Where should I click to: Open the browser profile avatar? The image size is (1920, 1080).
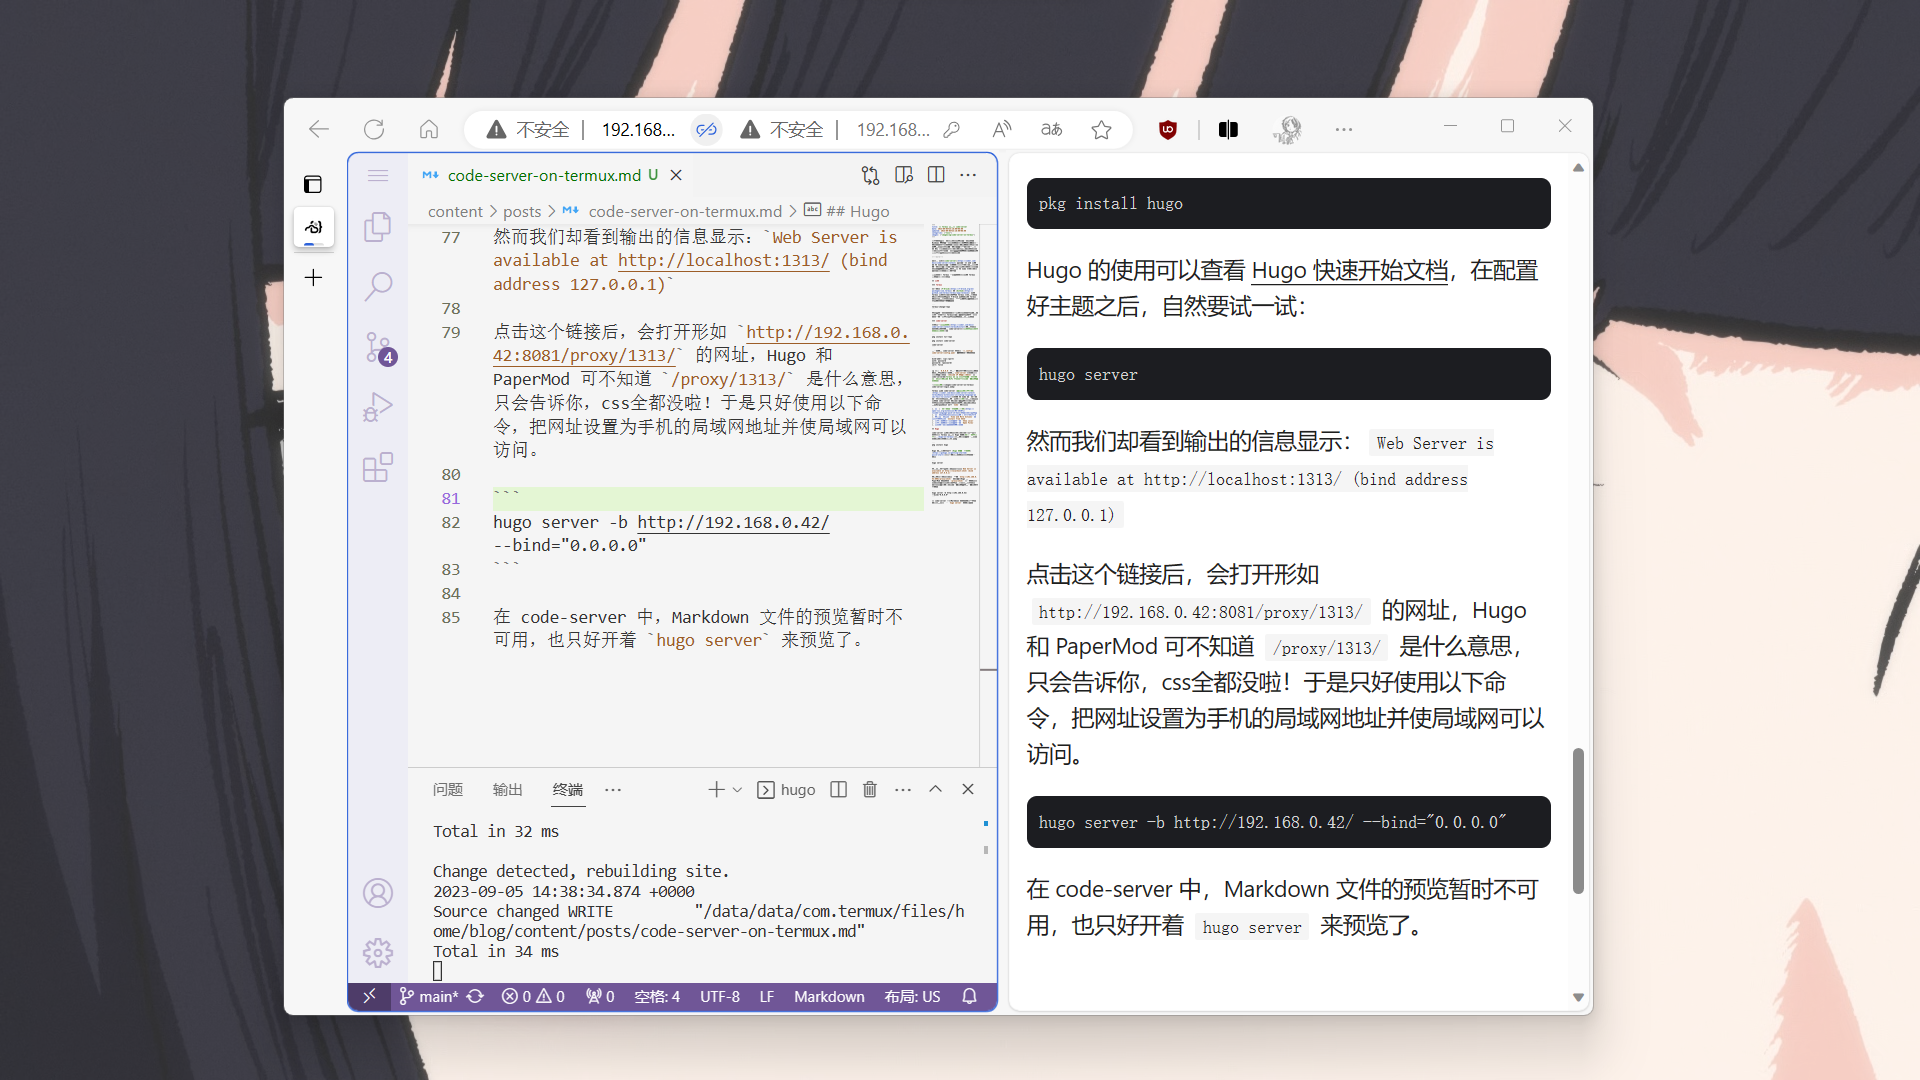1288,129
